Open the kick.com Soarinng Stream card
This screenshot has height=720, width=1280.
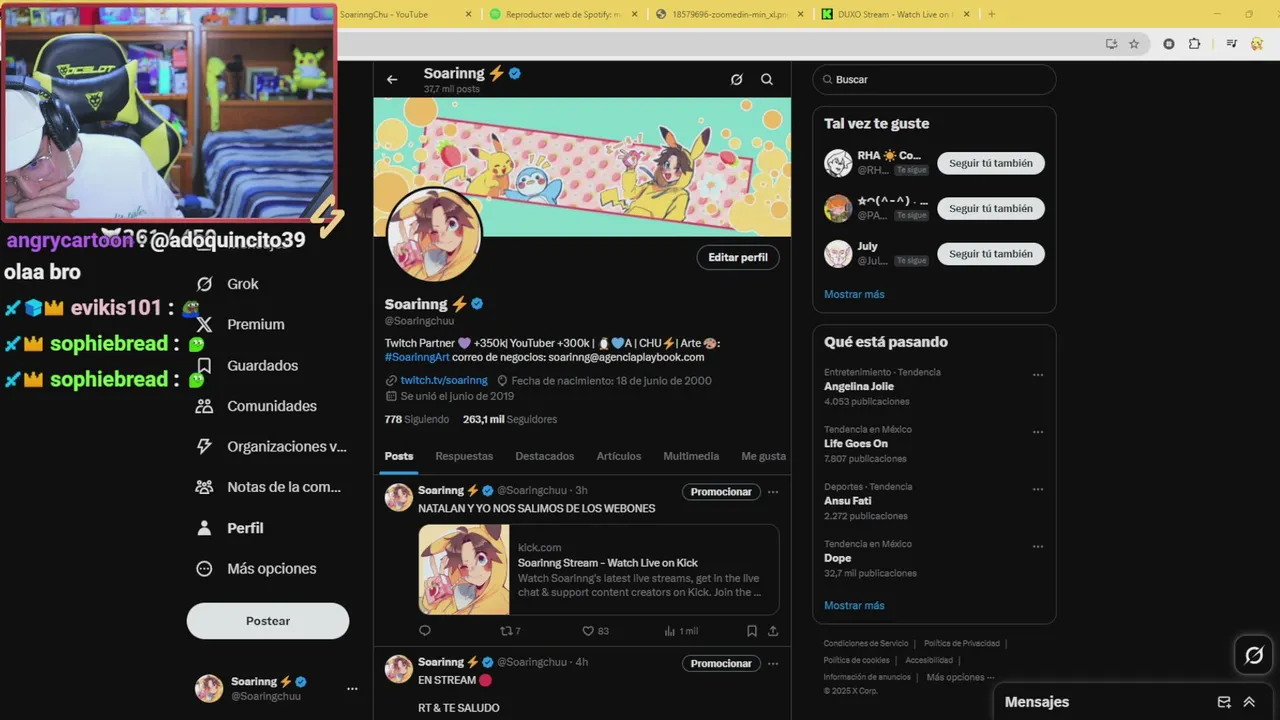(x=599, y=569)
